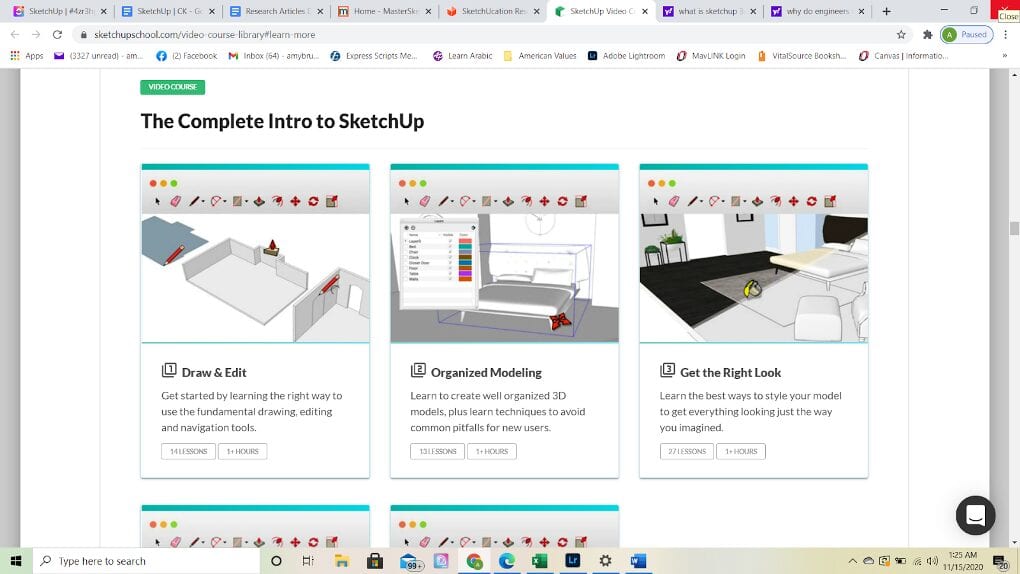Bookmark this page with star icon
This screenshot has height=574, width=1020.
click(901, 34)
